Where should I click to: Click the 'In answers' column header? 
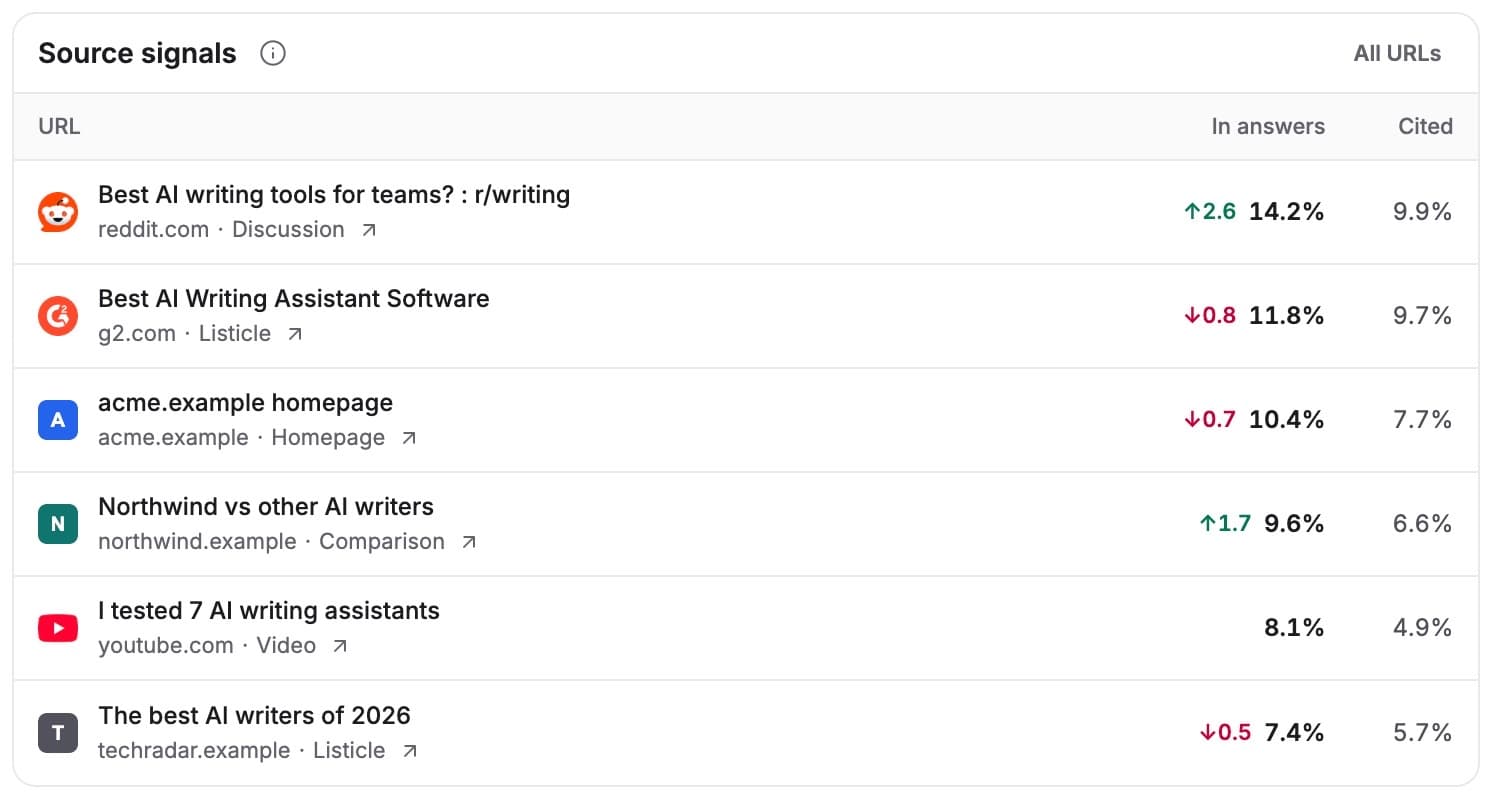(x=1268, y=126)
